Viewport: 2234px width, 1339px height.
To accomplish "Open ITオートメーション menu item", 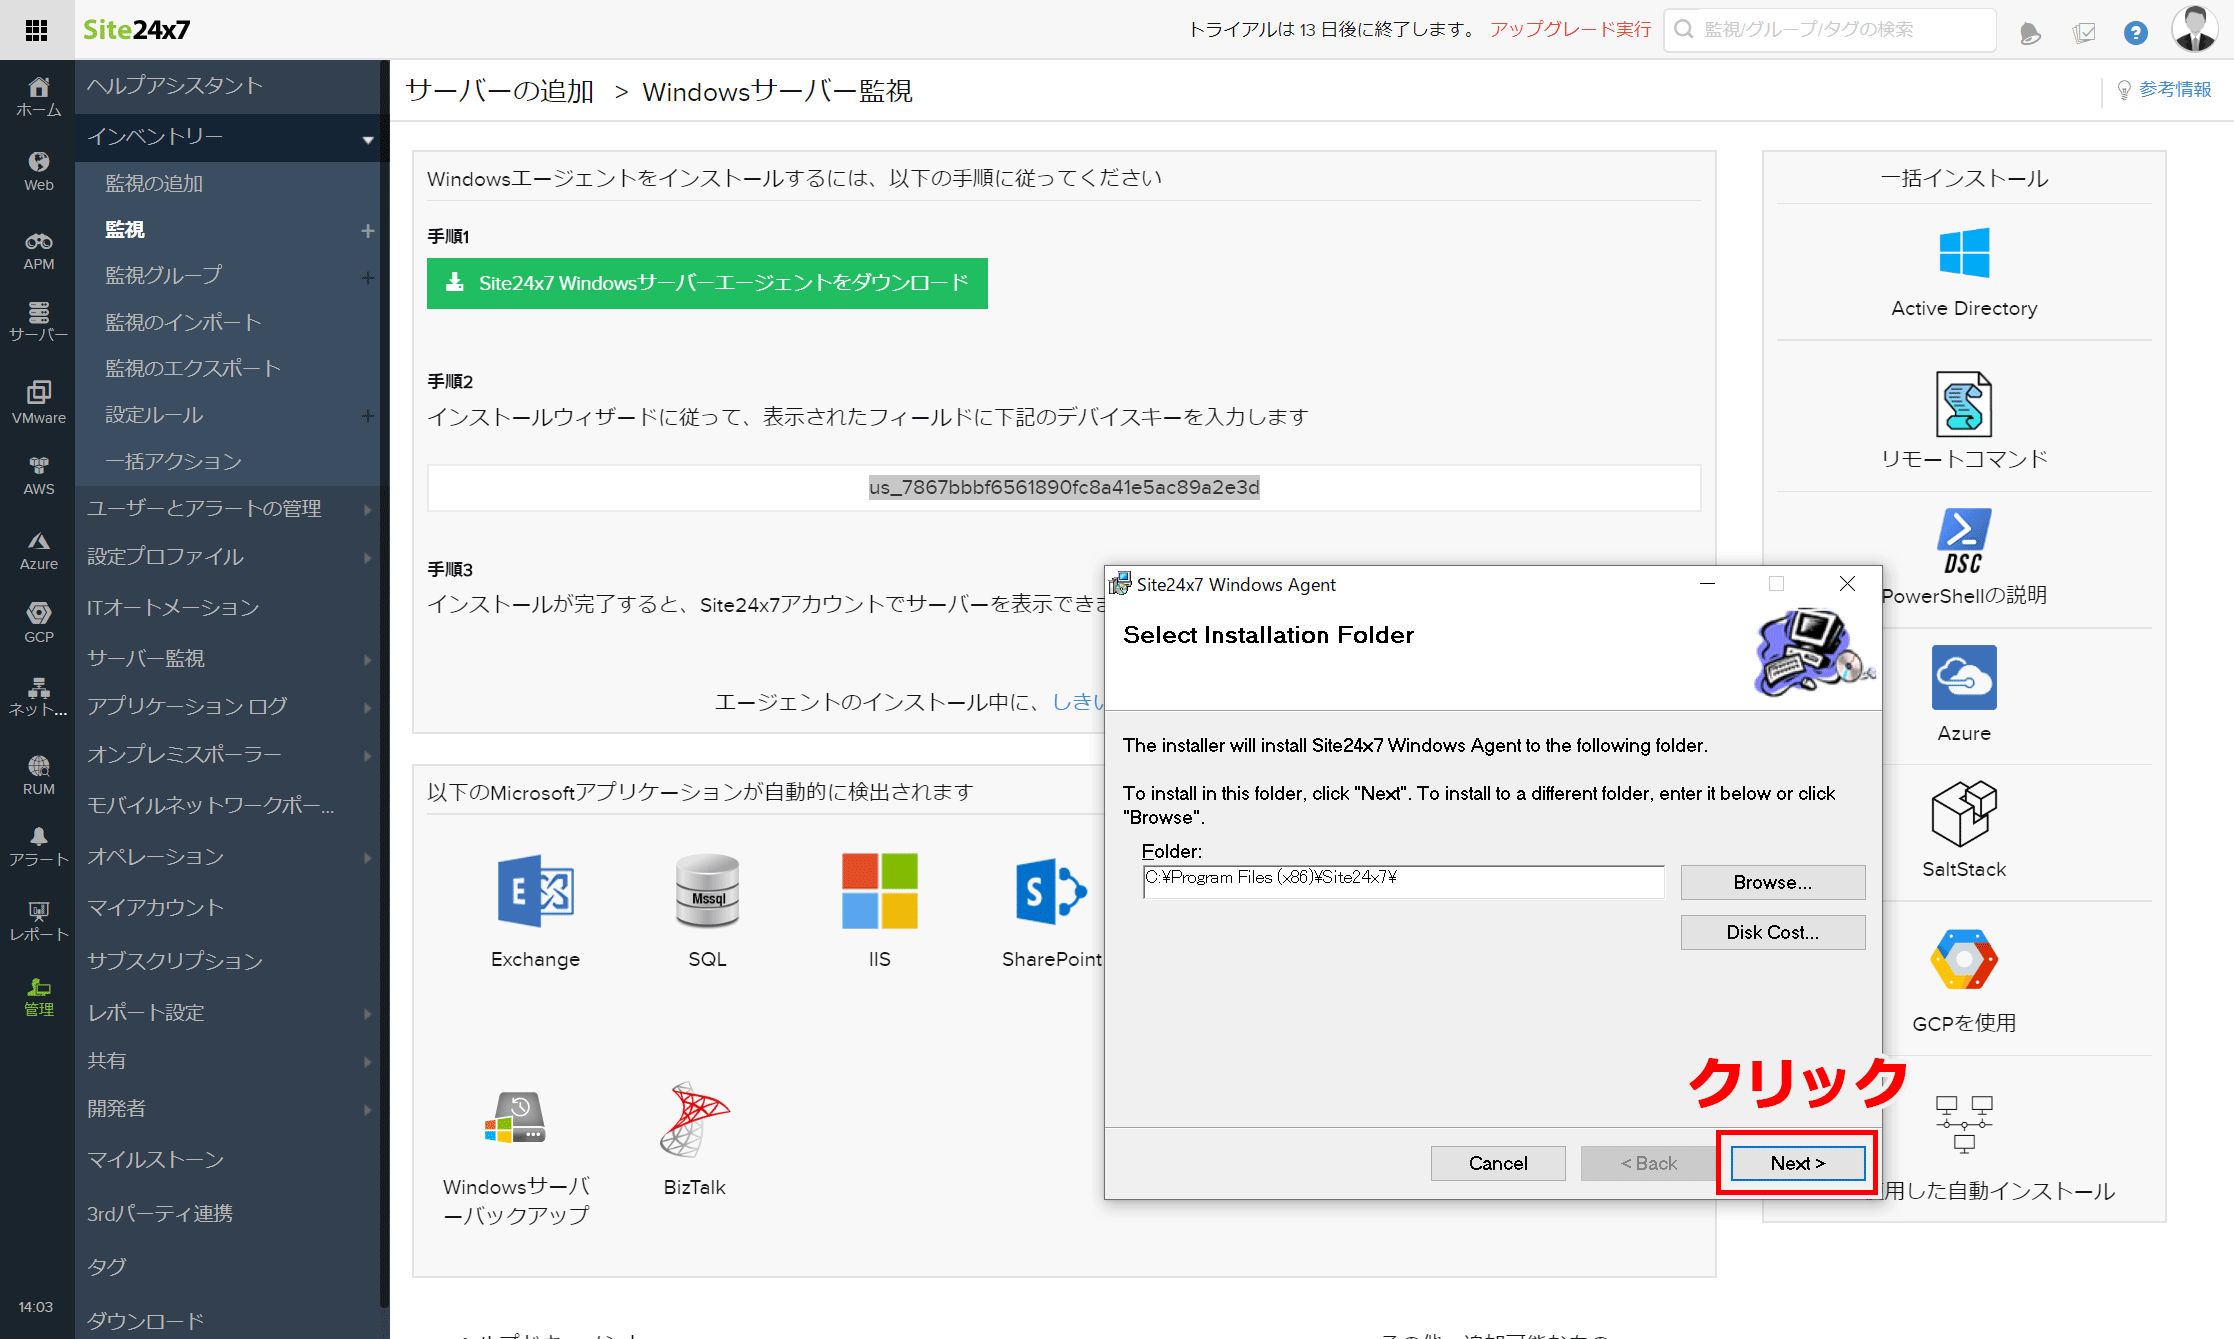I will 173,607.
